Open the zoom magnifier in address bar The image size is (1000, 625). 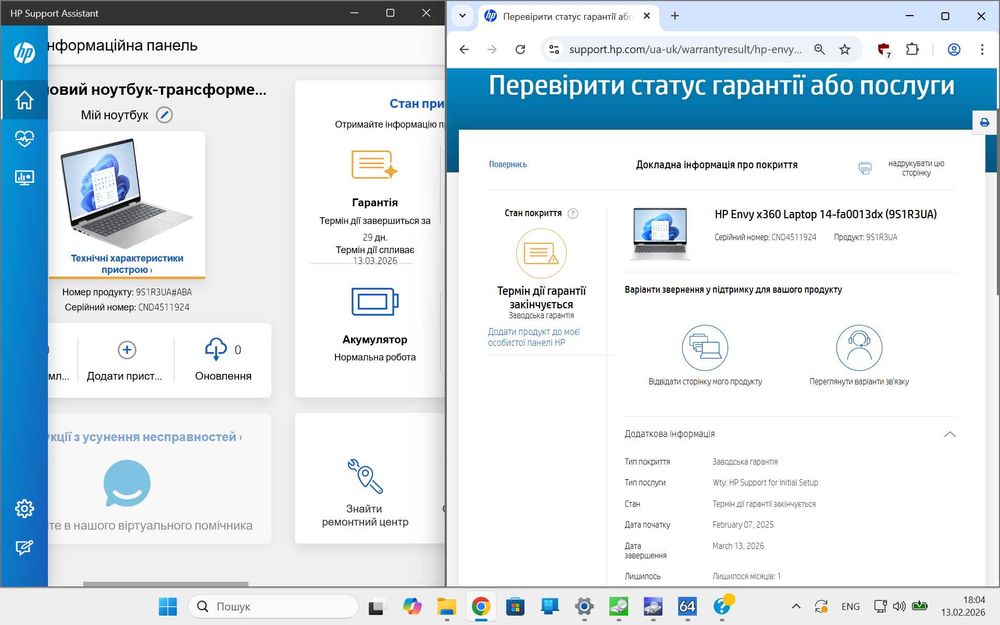click(x=820, y=49)
